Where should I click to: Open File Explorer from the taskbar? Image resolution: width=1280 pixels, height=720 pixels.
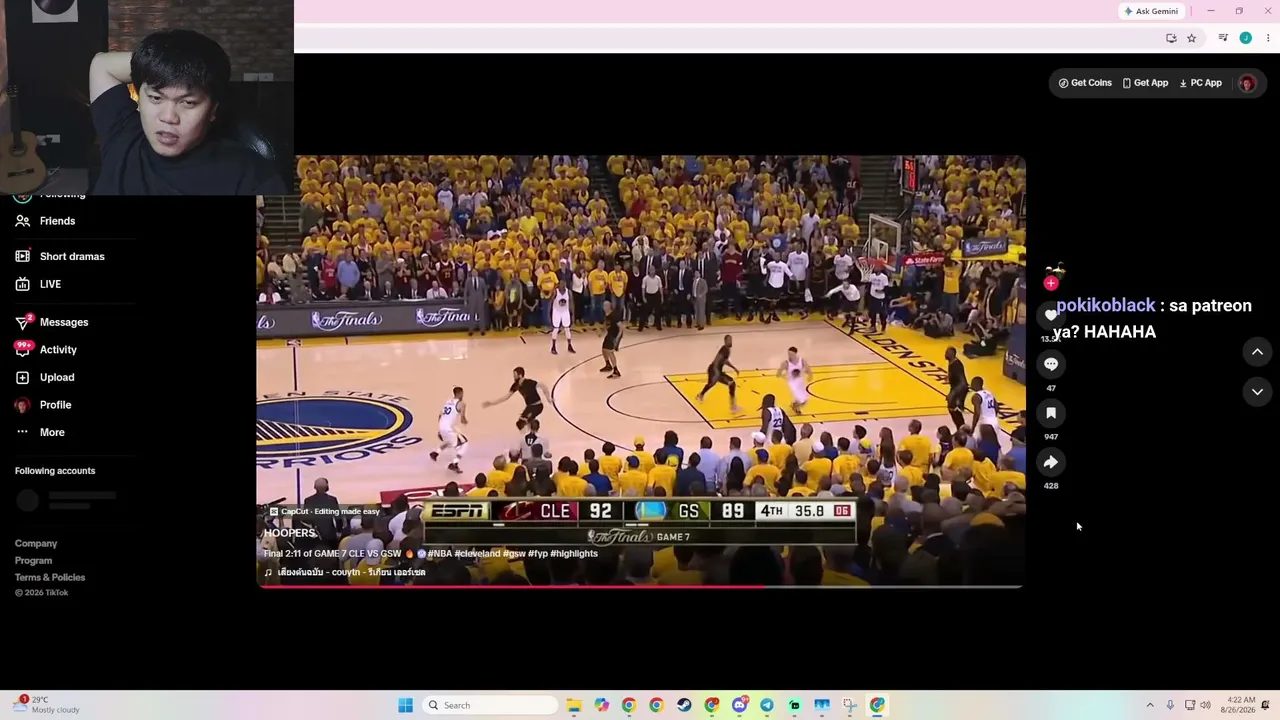pyautogui.click(x=574, y=705)
